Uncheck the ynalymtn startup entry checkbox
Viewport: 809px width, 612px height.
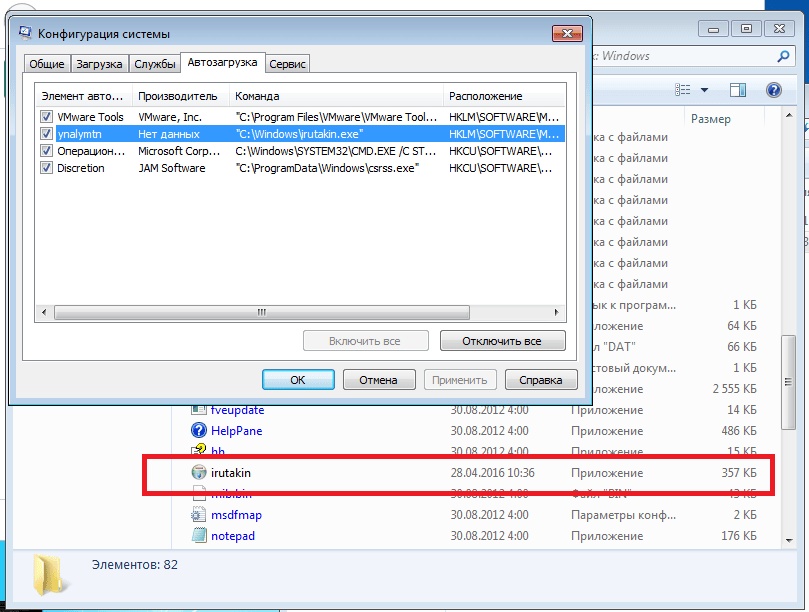(46, 134)
